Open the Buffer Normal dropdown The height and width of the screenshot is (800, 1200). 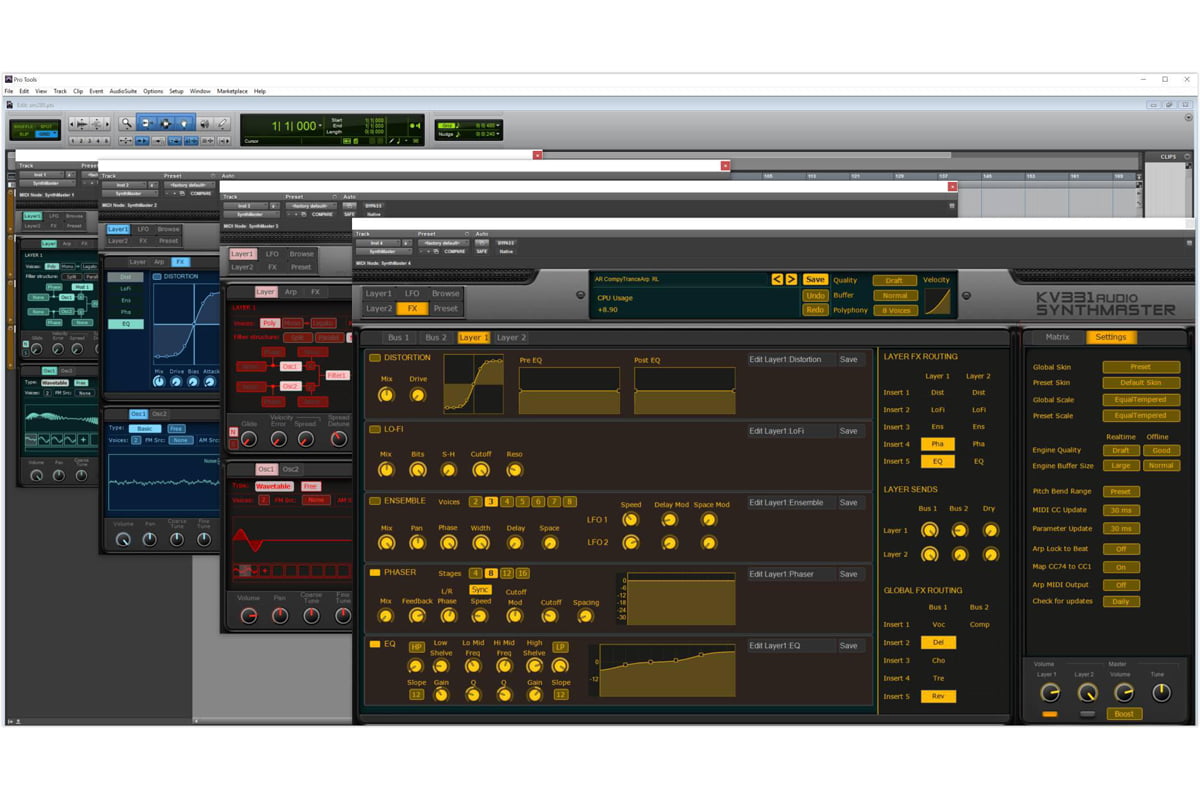[x=894, y=295]
